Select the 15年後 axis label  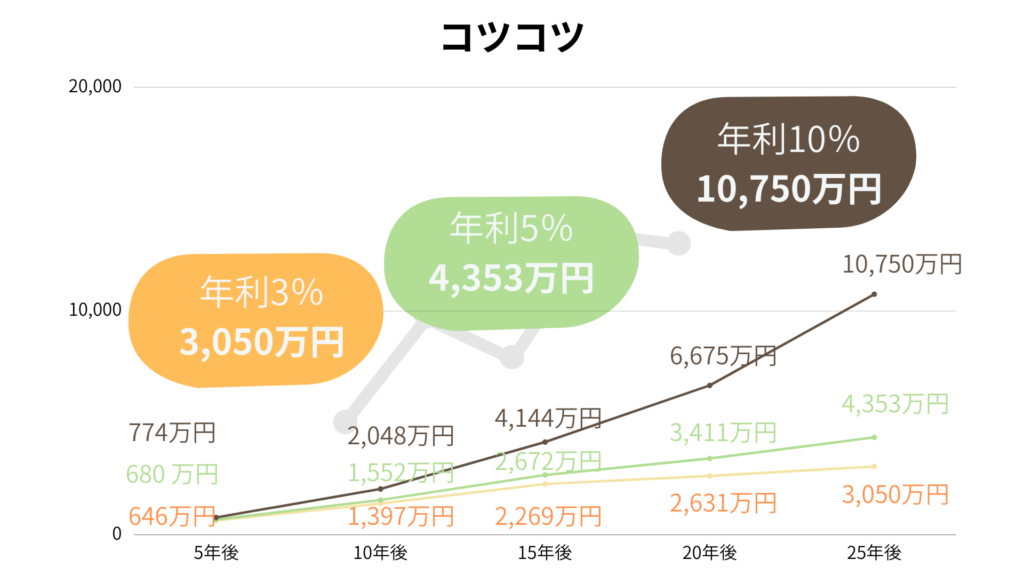pyautogui.click(x=545, y=553)
